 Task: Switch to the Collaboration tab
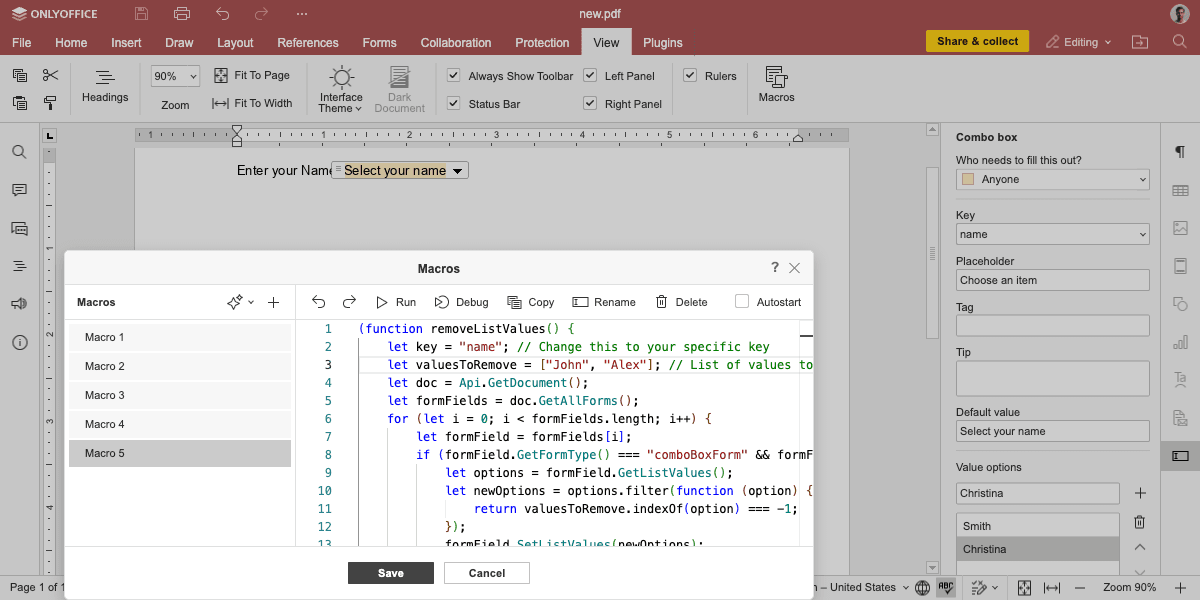click(456, 43)
